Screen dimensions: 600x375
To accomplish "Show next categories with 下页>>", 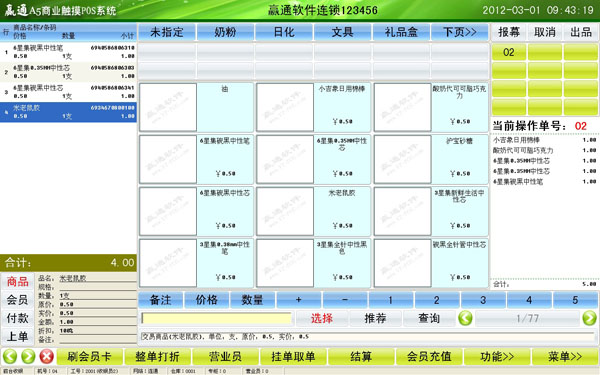I will pyautogui.click(x=460, y=32).
